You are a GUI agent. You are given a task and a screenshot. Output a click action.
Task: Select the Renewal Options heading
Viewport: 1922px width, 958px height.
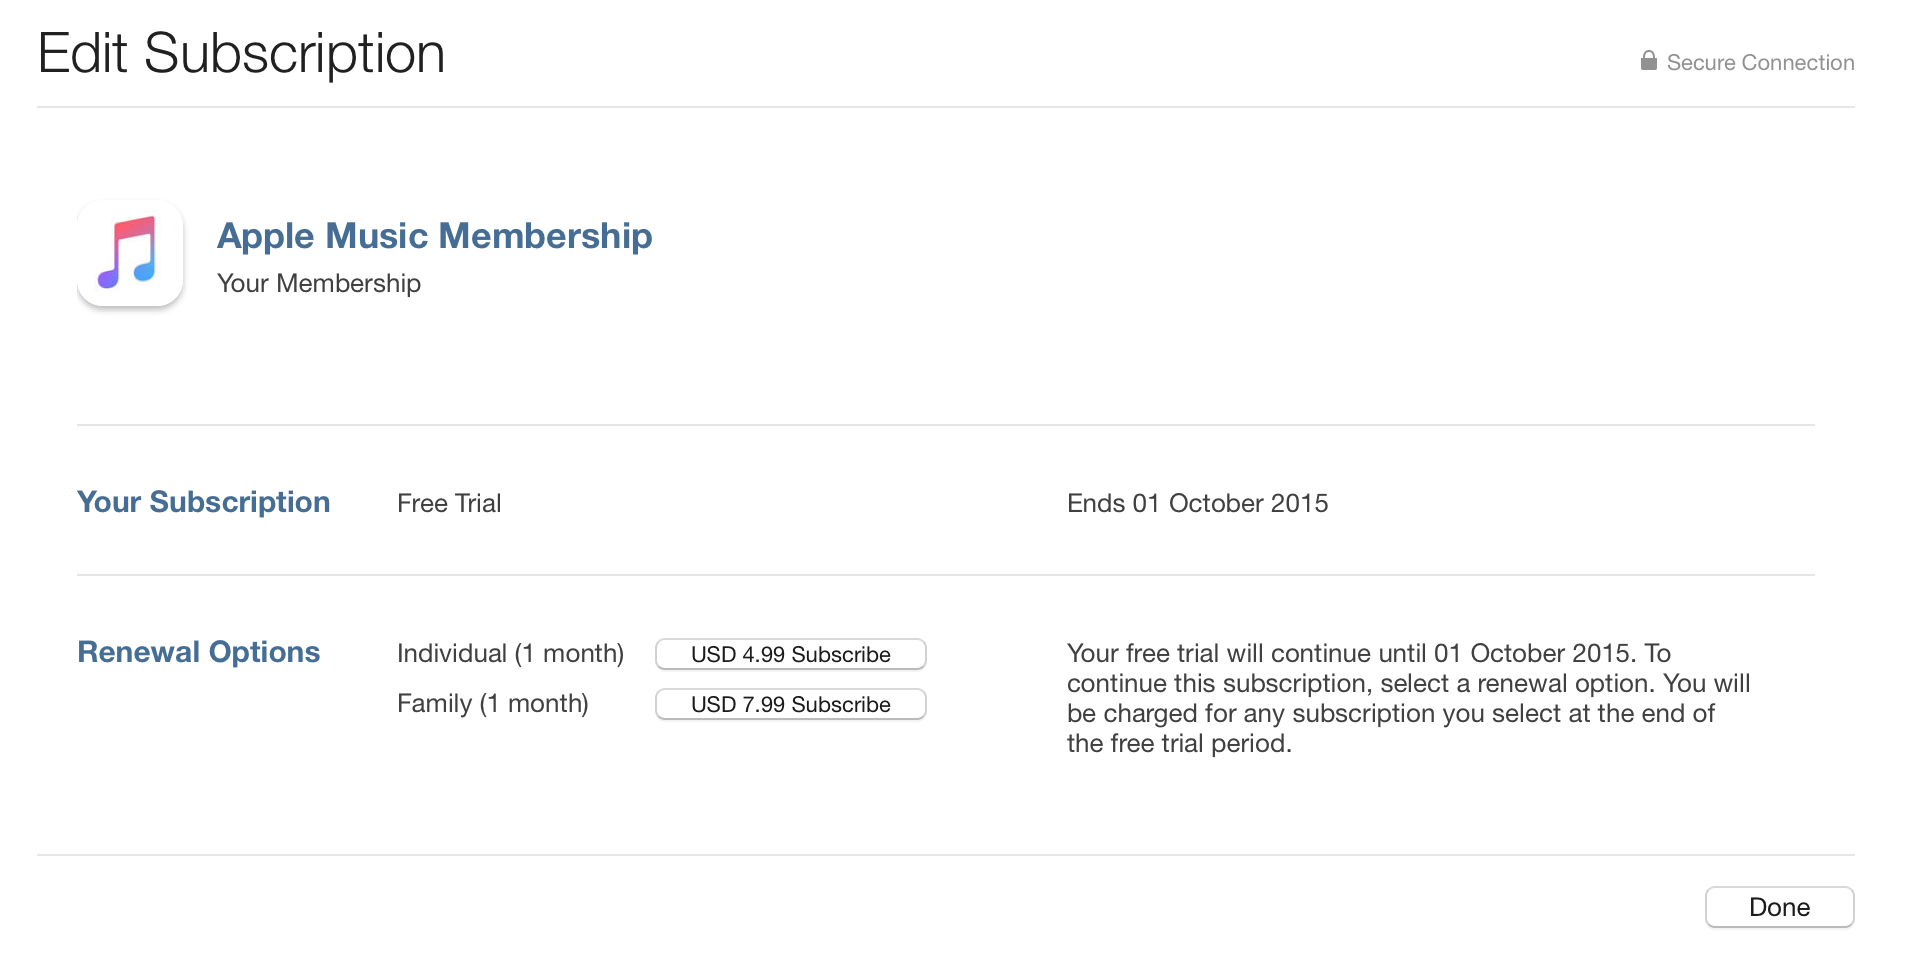[x=198, y=652]
